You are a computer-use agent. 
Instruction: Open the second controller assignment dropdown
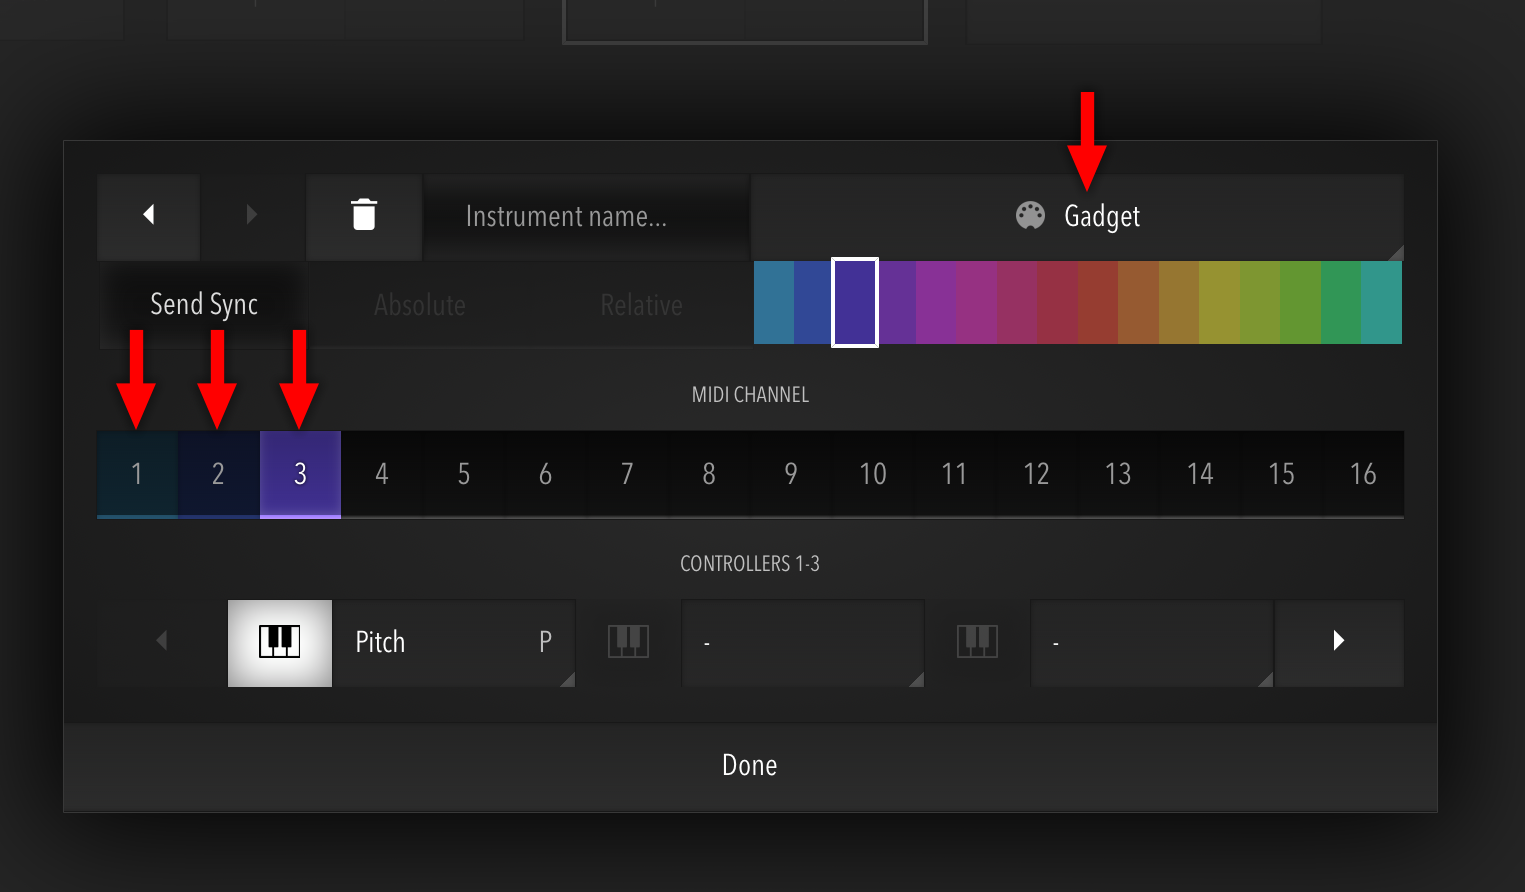[803, 643]
